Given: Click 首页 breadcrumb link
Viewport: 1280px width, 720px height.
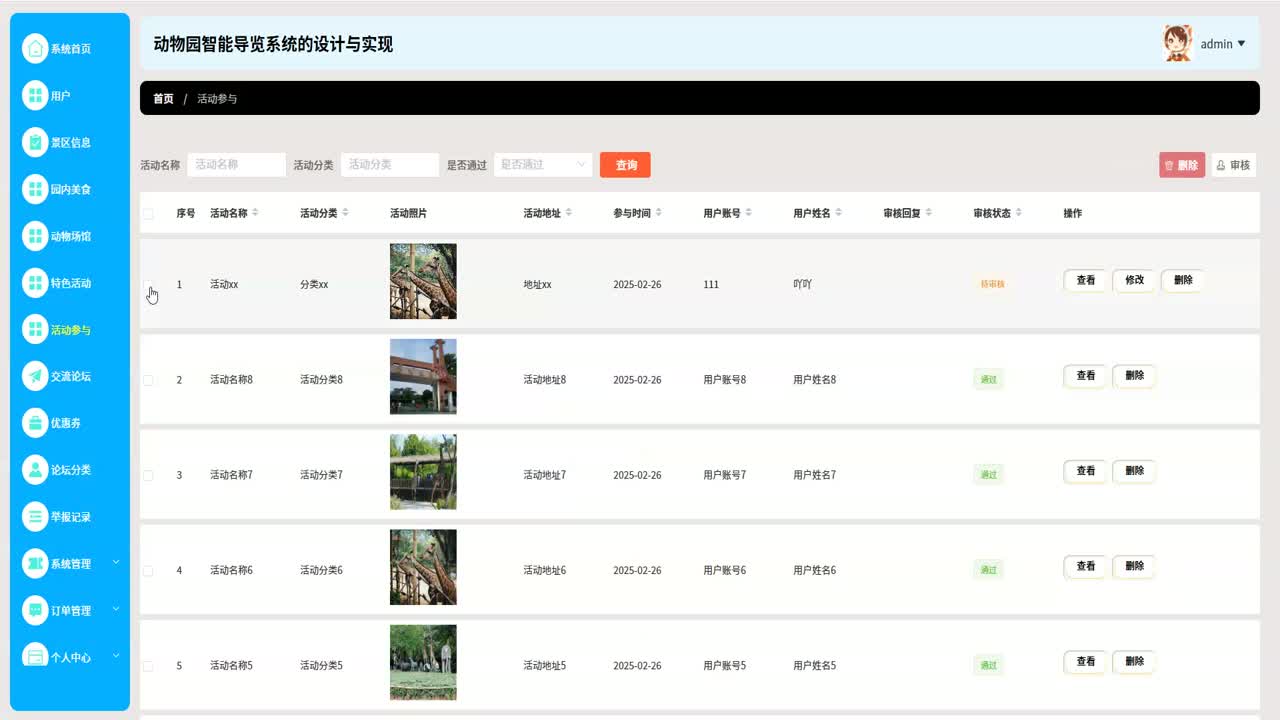Looking at the screenshot, I should 163,99.
